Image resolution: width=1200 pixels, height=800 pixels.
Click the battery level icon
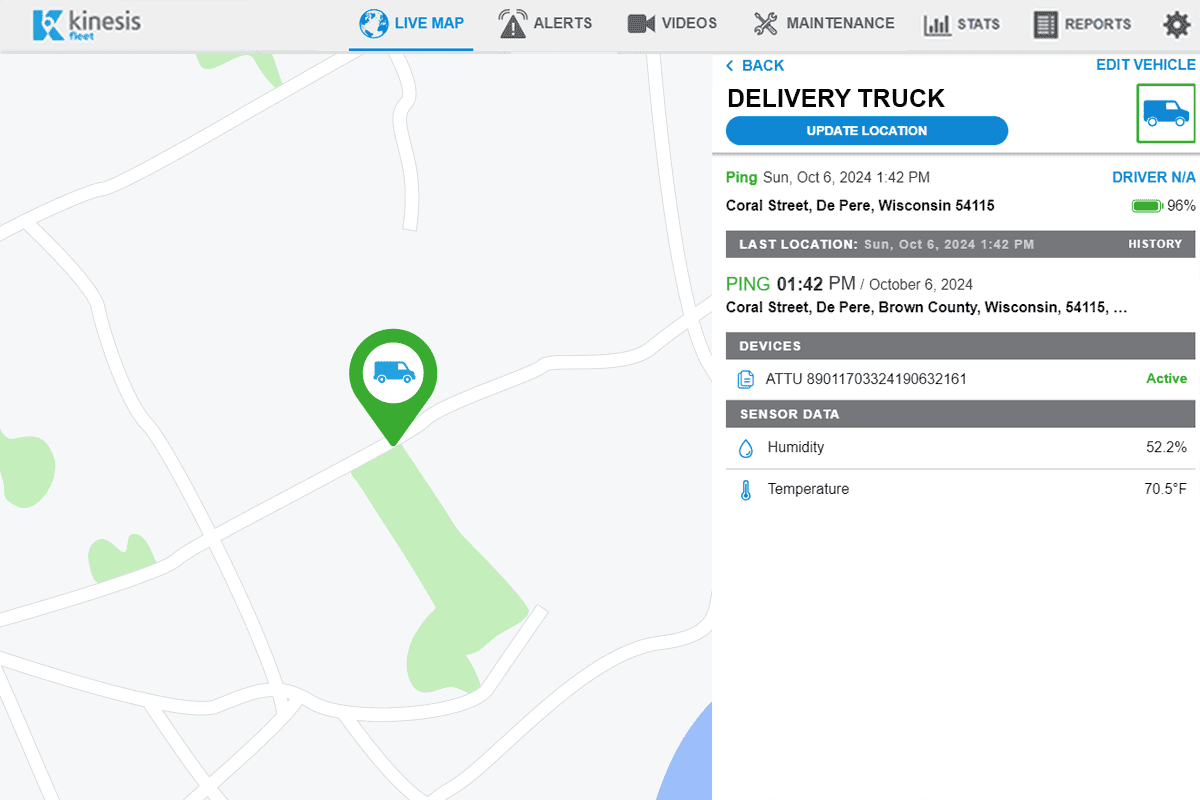tap(1146, 206)
